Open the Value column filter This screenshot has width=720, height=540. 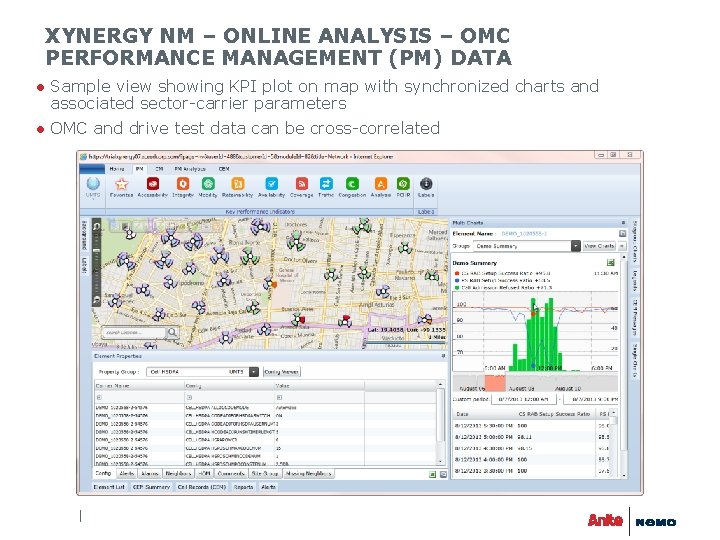279,398
